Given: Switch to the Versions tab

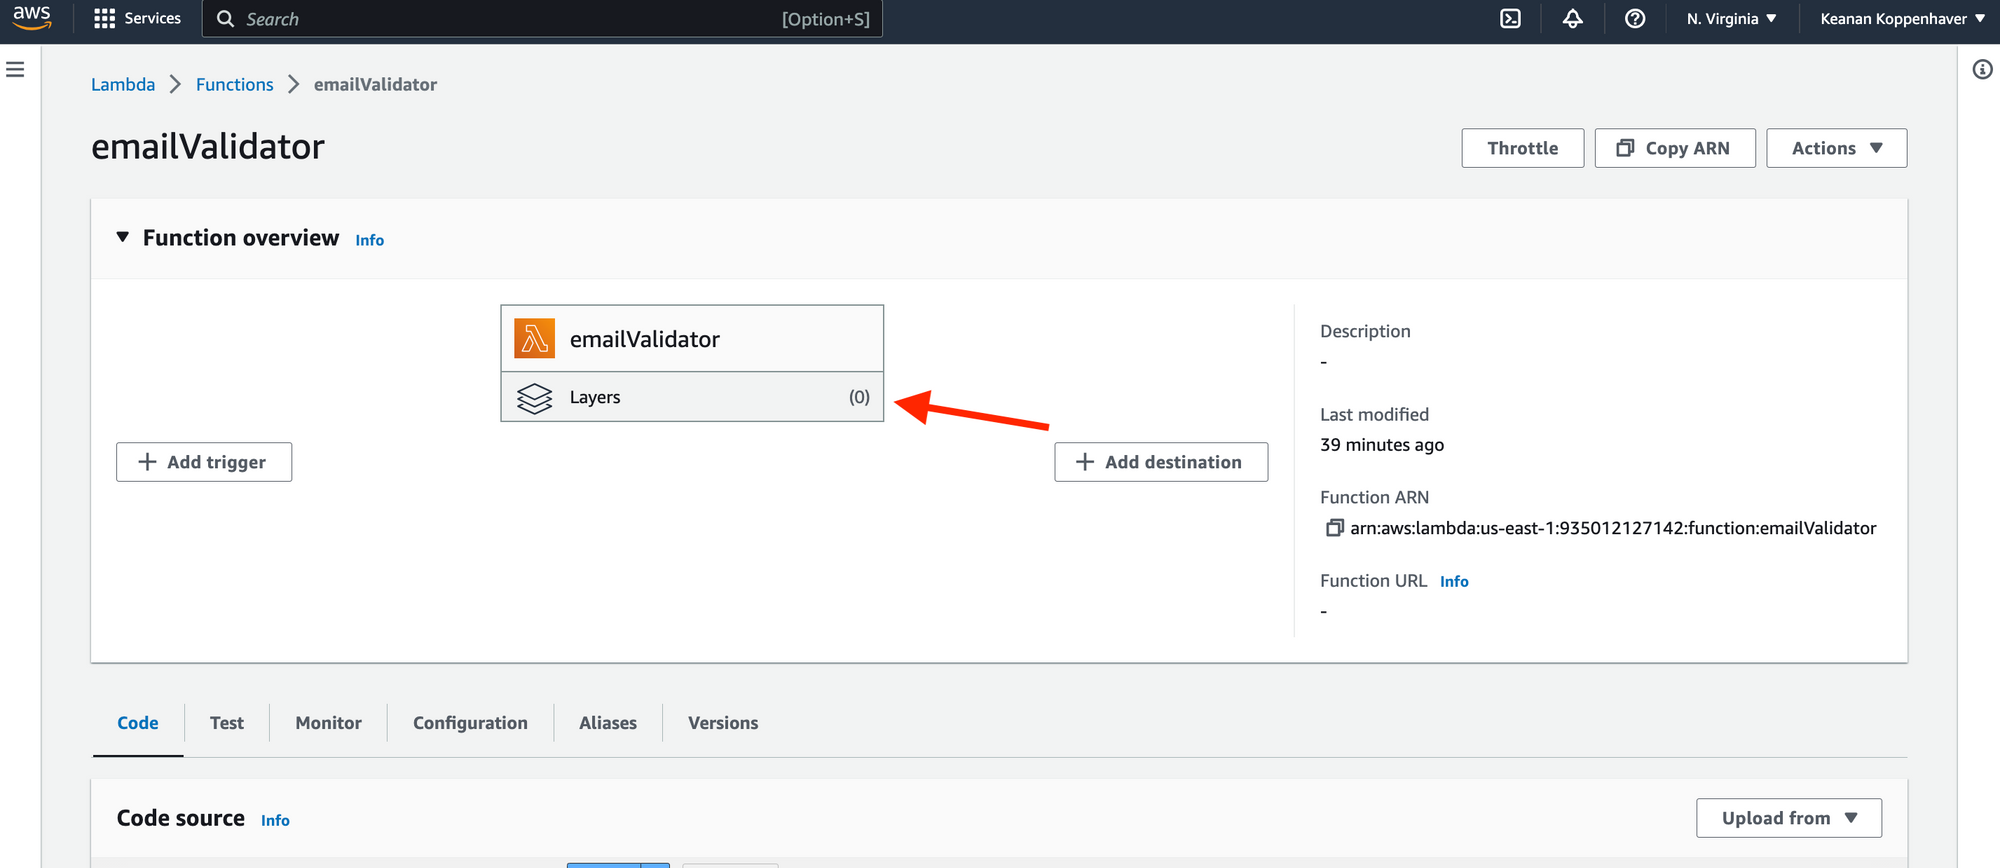Looking at the screenshot, I should coord(723,723).
